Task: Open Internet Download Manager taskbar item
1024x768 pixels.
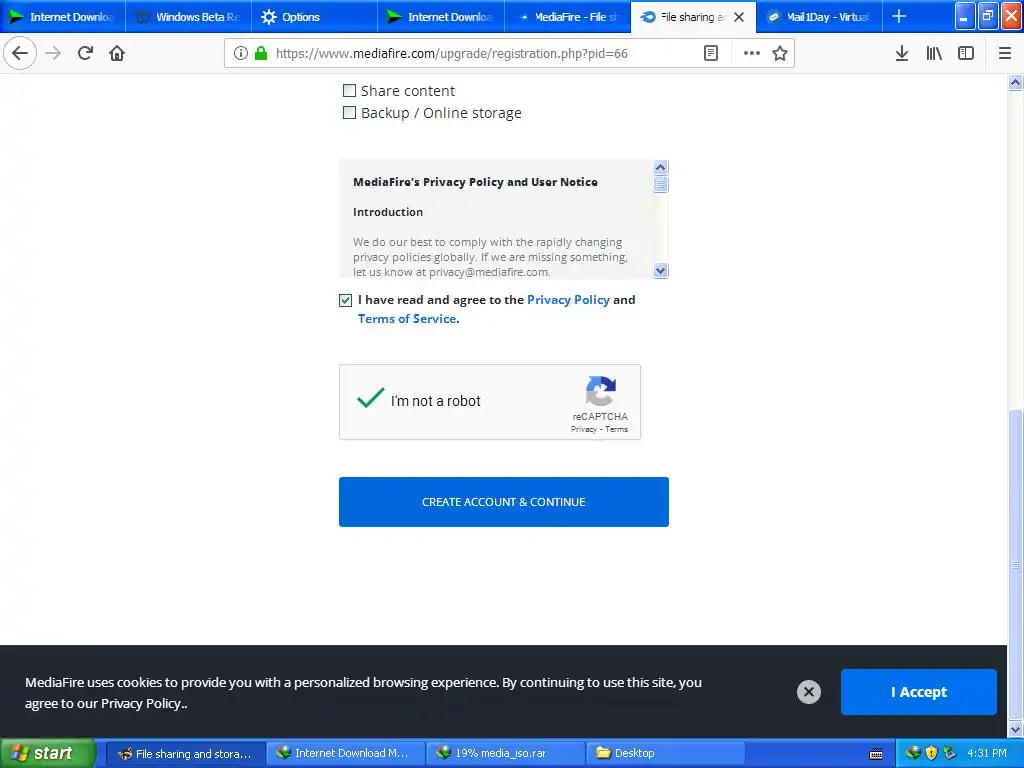Action: (345, 754)
